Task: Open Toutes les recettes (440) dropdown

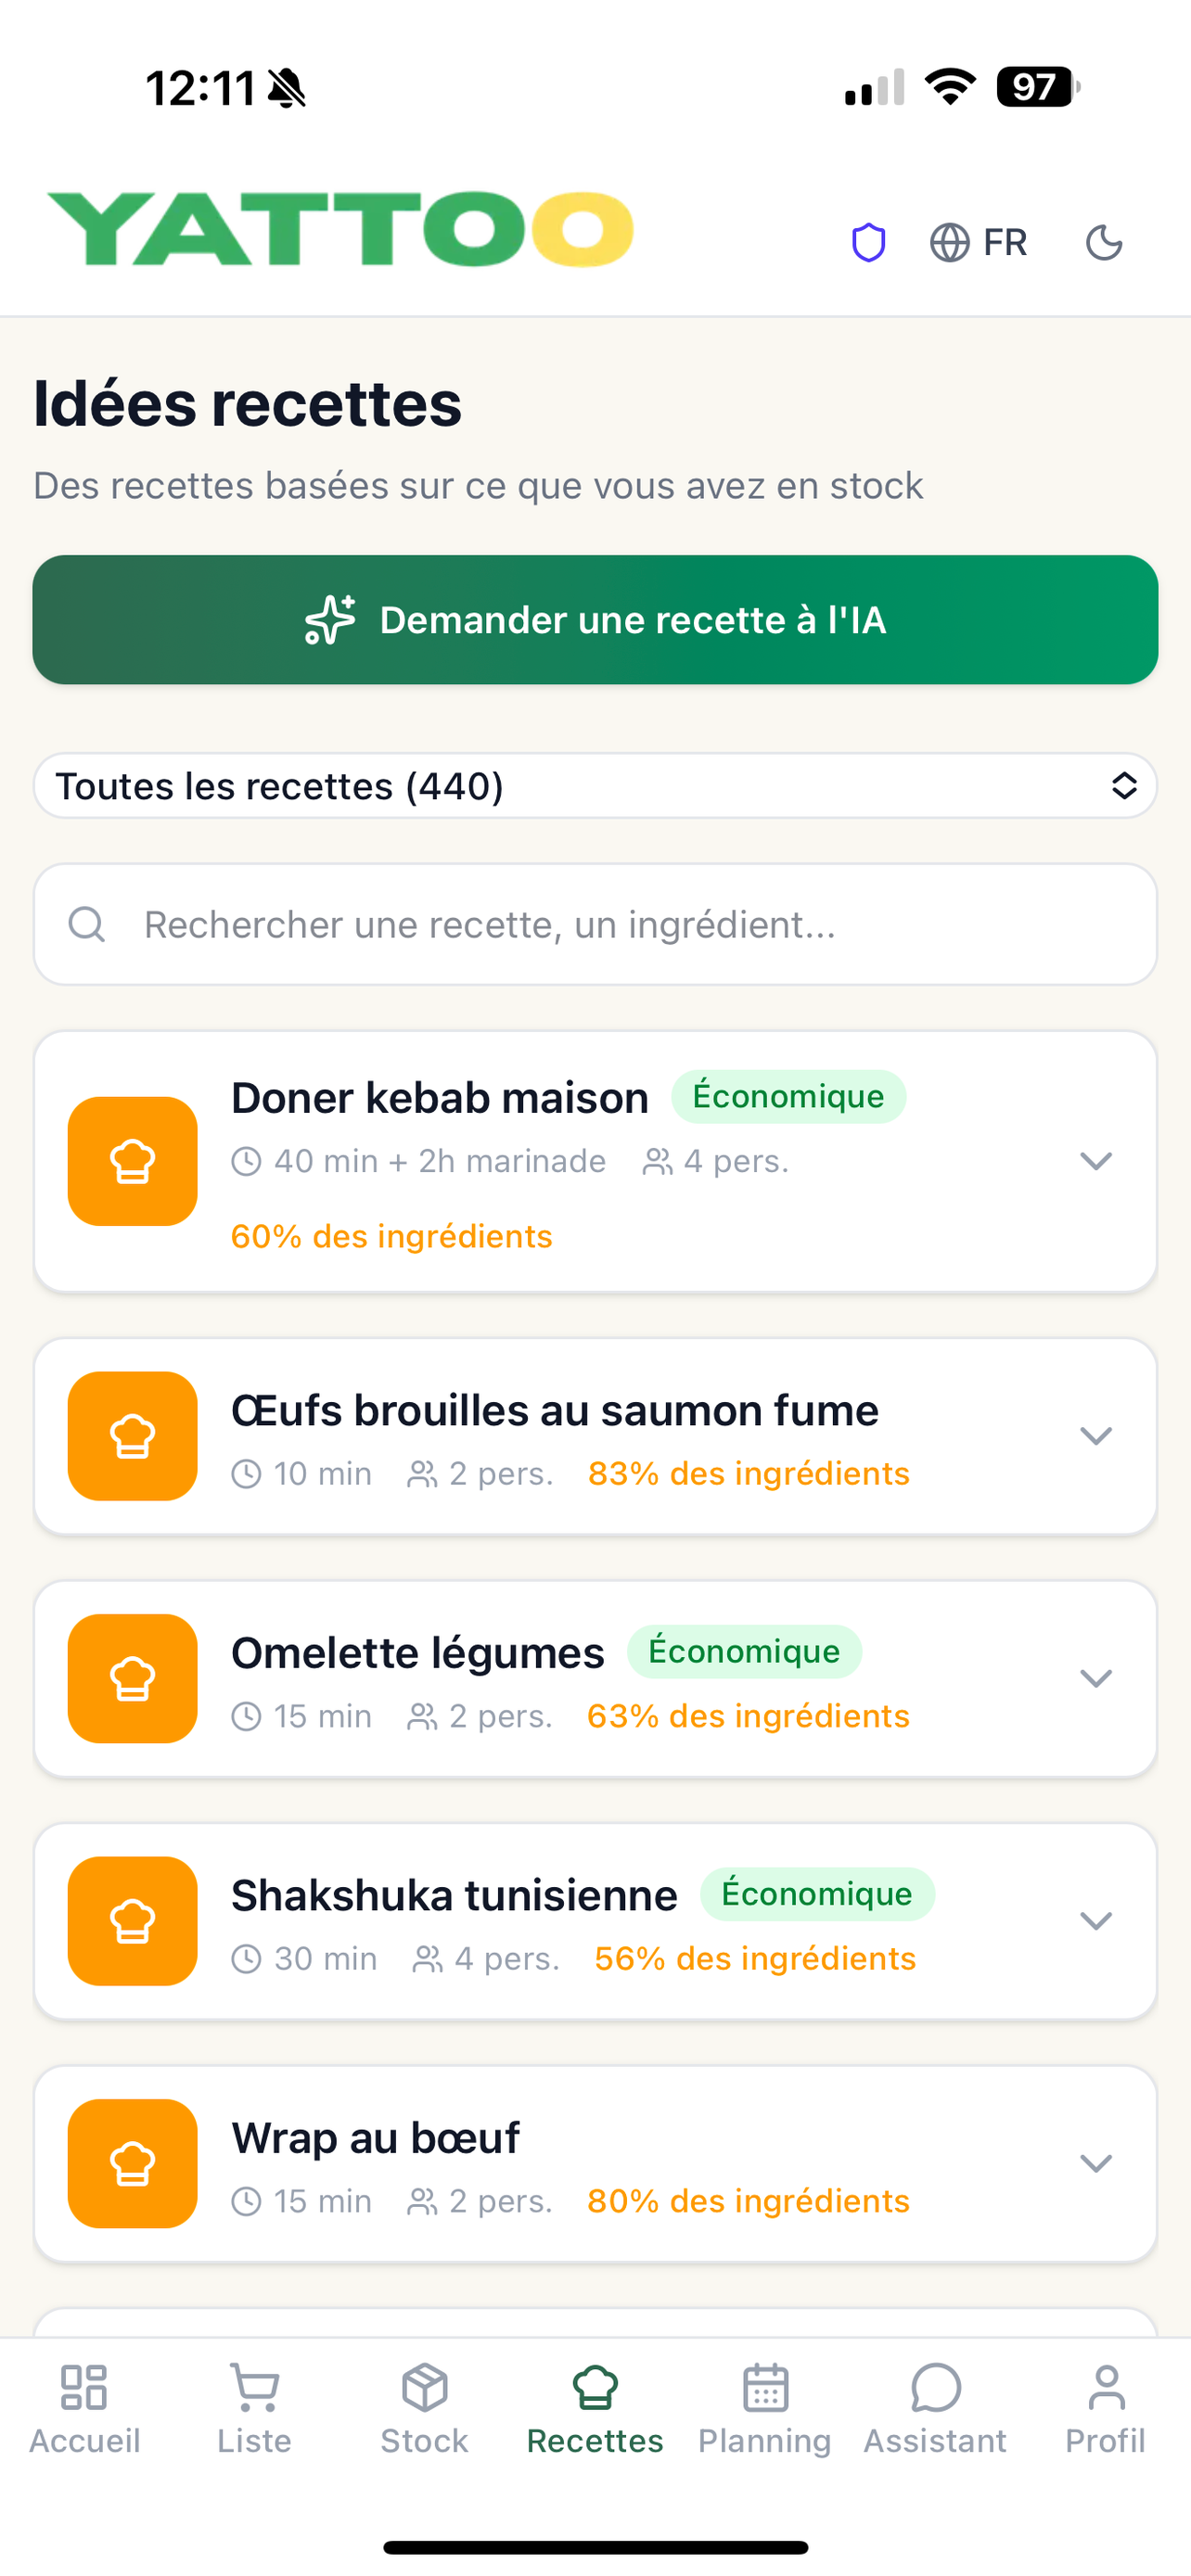Action: click(595, 785)
